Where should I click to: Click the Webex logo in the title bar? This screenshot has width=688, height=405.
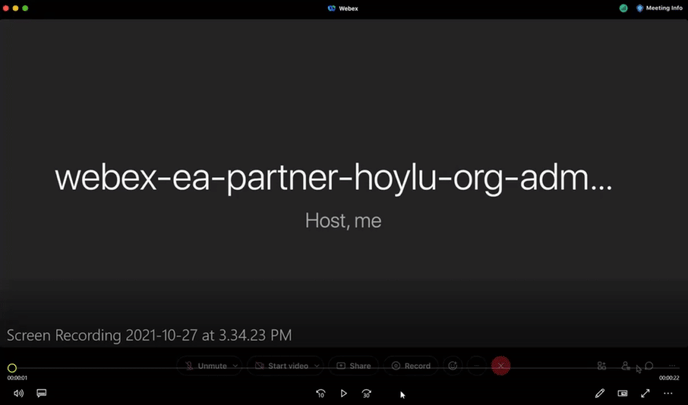pos(332,8)
